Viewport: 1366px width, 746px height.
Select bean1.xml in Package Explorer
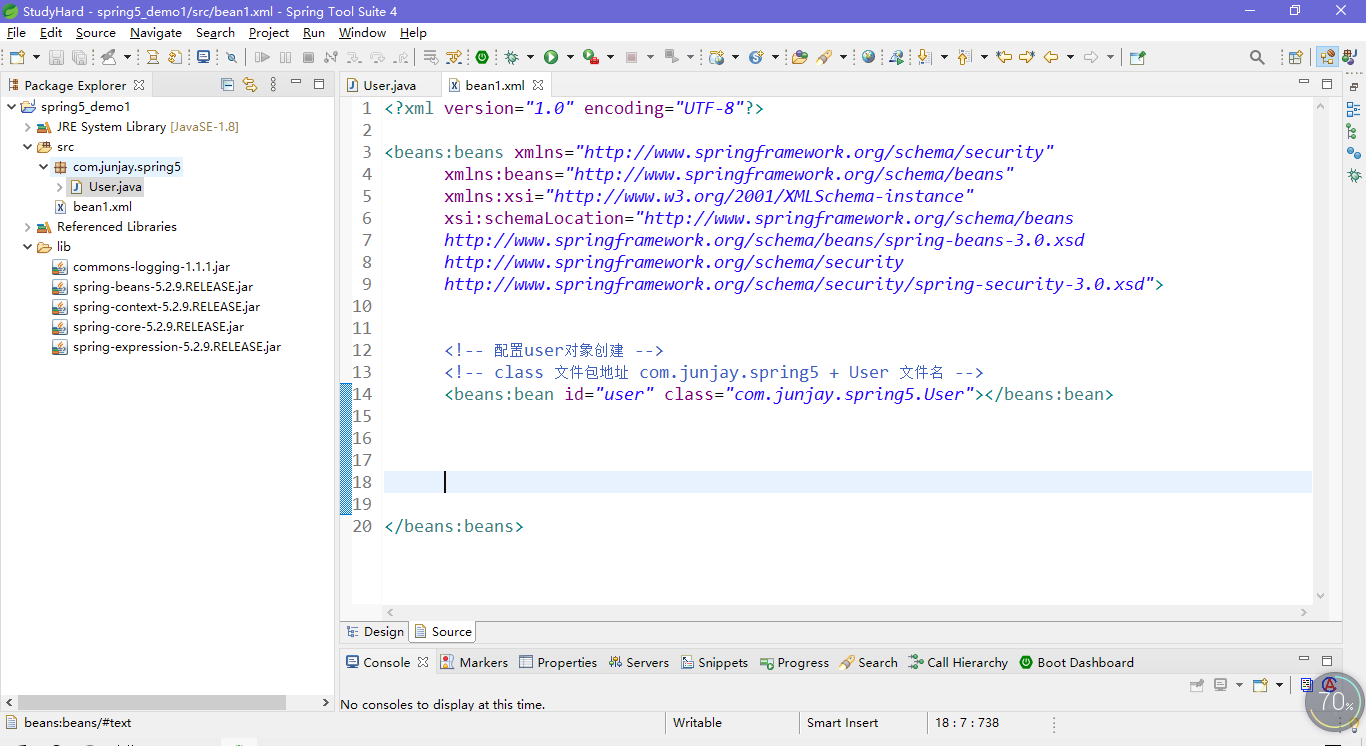pyautogui.click(x=102, y=207)
